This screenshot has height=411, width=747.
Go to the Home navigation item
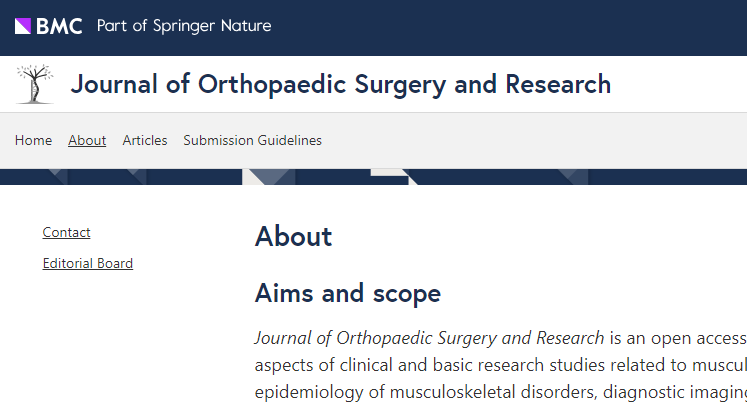[x=33, y=141]
